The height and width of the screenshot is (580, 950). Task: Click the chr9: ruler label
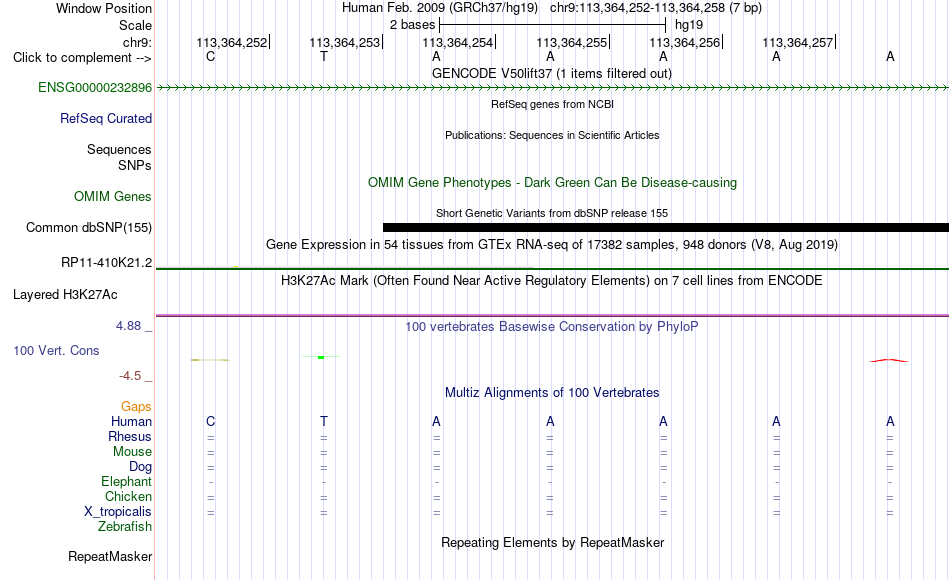coord(137,42)
